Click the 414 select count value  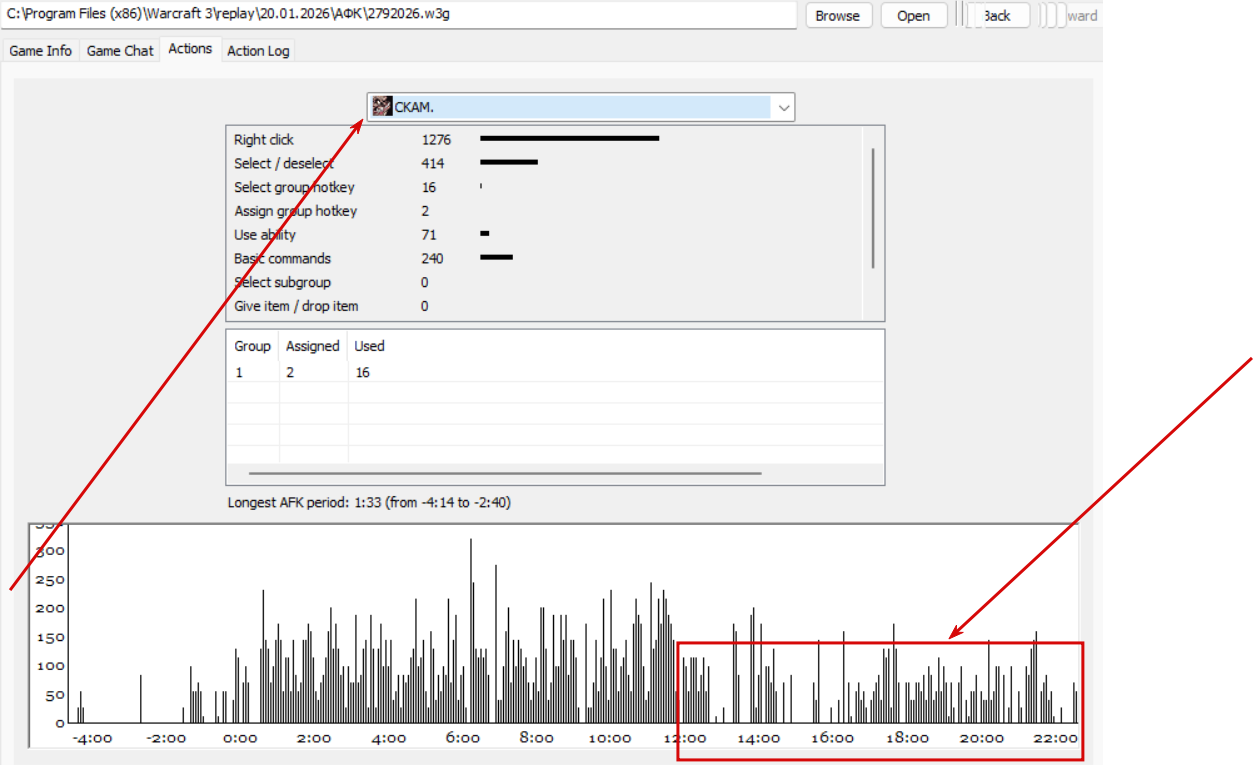click(x=433, y=163)
